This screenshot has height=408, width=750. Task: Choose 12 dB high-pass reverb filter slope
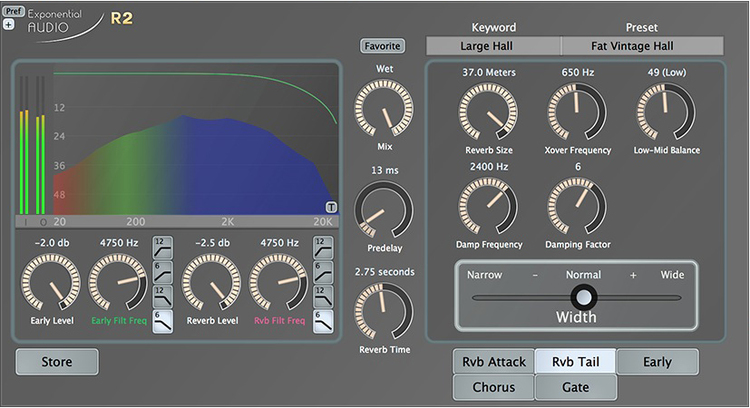coord(322,247)
